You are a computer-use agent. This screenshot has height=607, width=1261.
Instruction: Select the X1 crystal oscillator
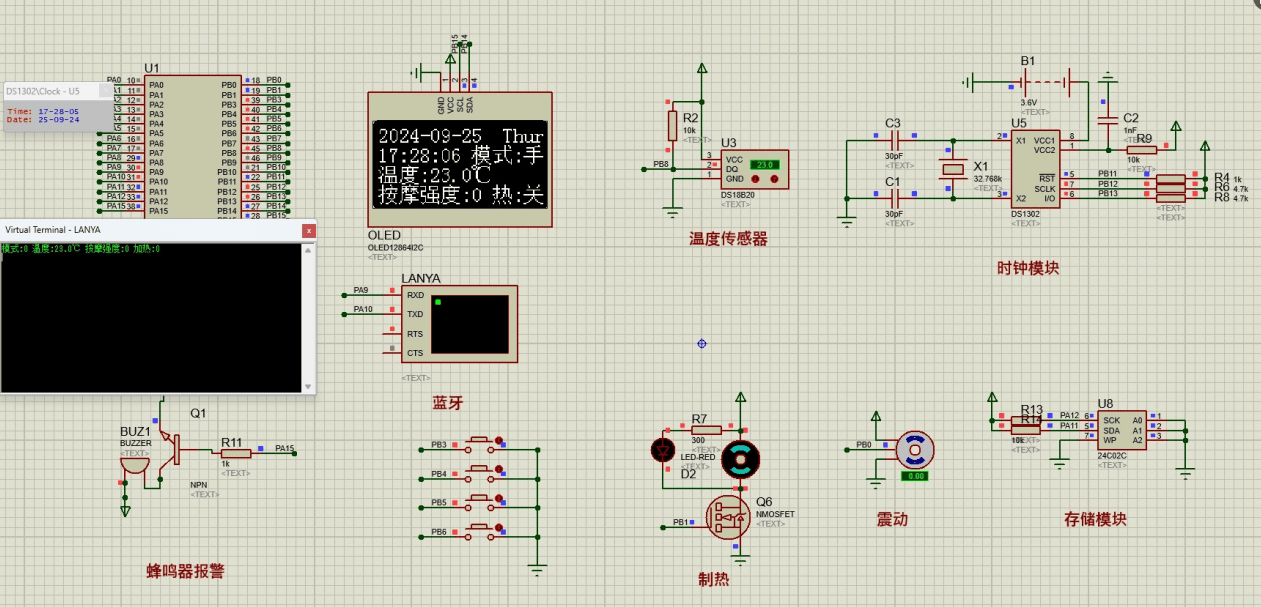[x=950, y=169]
